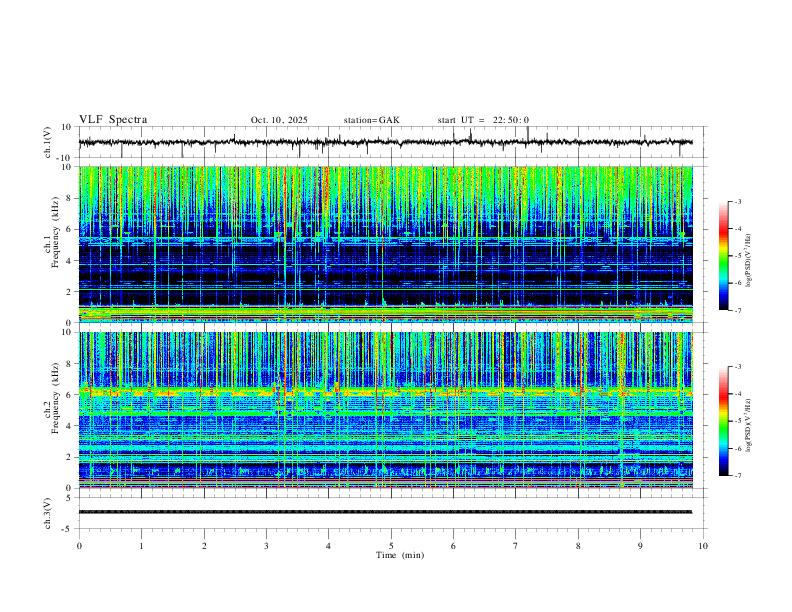Click the "VLF Spectra" plot title
Image resolution: width=792 pixels, height=612 pixels.
[113, 120]
